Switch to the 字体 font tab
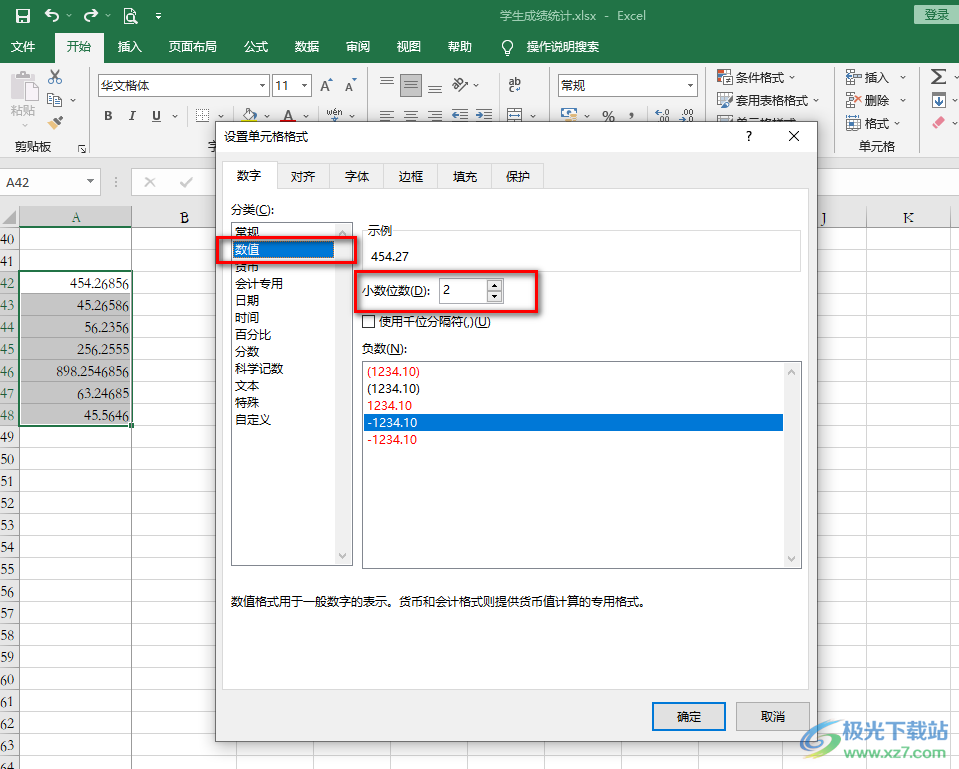 pyautogui.click(x=357, y=177)
